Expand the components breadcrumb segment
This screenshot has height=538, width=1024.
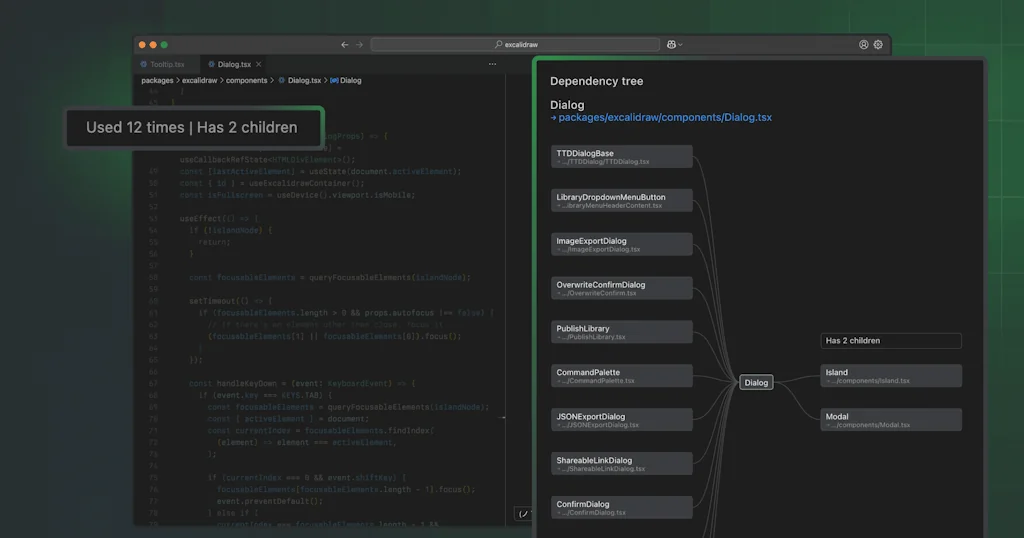pos(246,80)
